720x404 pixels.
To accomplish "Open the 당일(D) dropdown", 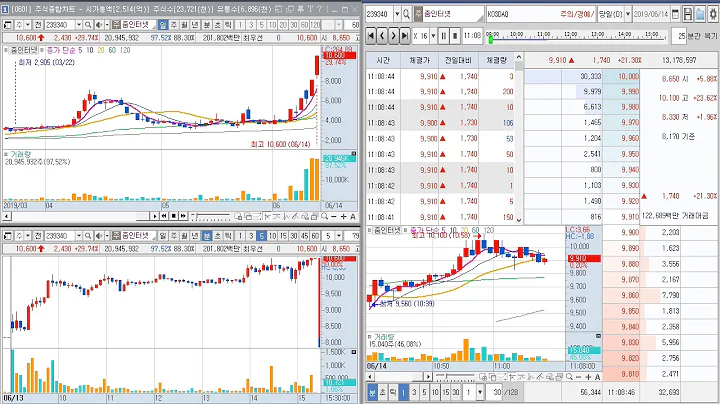I will 628,14.
